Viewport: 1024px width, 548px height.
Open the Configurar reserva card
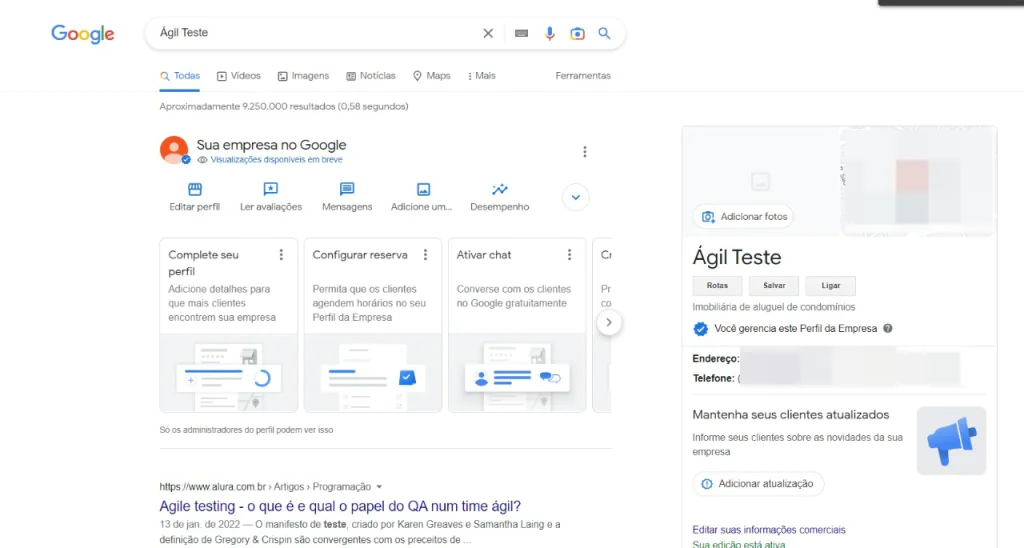coord(373,325)
